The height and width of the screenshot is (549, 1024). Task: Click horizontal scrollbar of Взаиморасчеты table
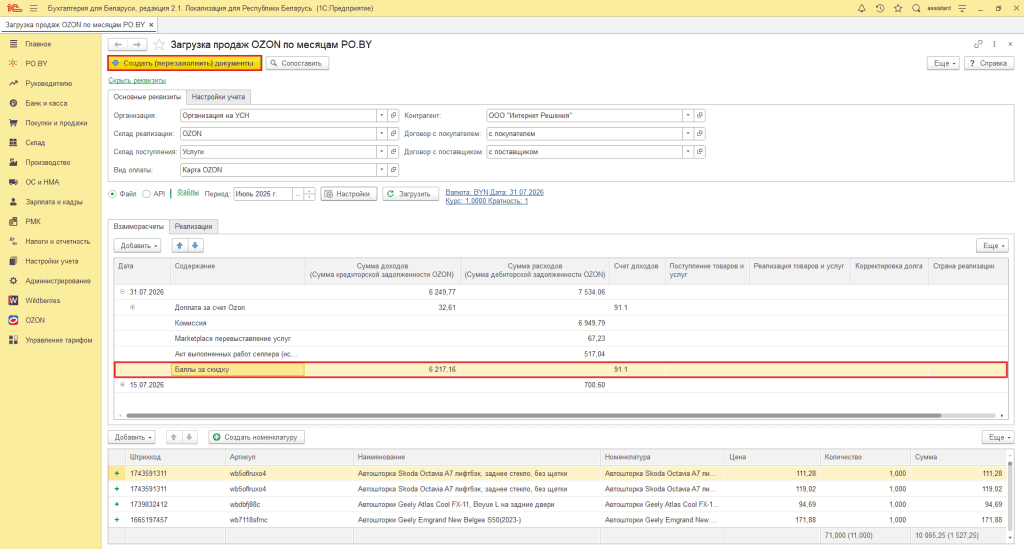point(533,415)
